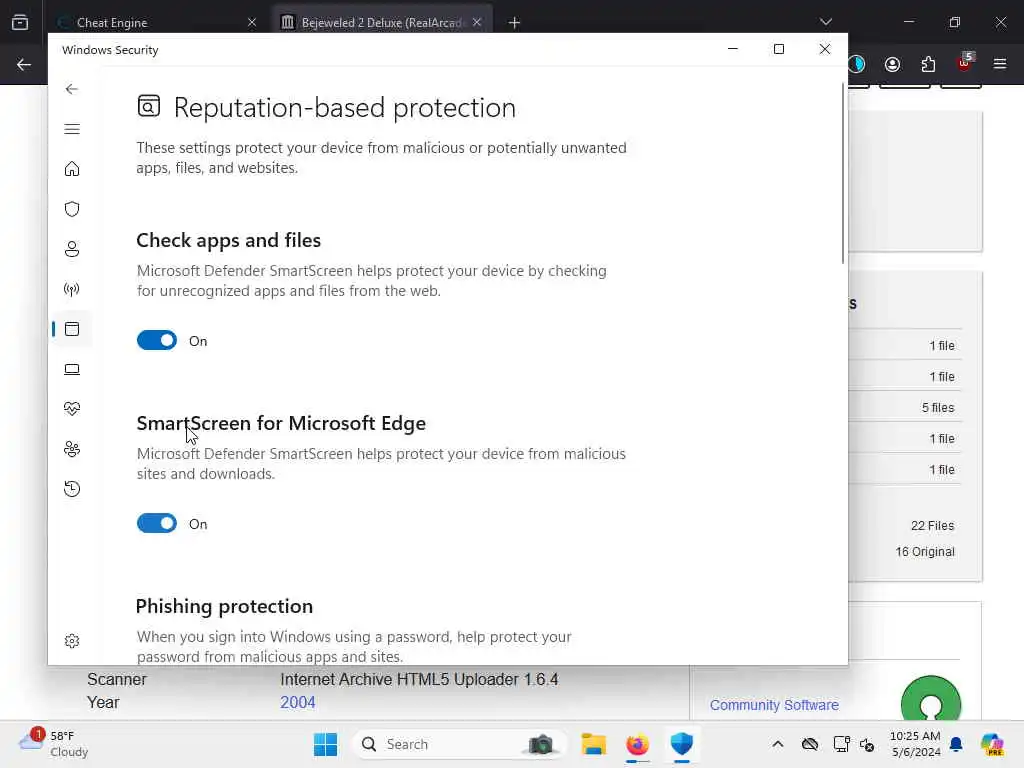Click the '16 Original' entry
This screenshot has height=768, width=1024.
tap(925, 552)
